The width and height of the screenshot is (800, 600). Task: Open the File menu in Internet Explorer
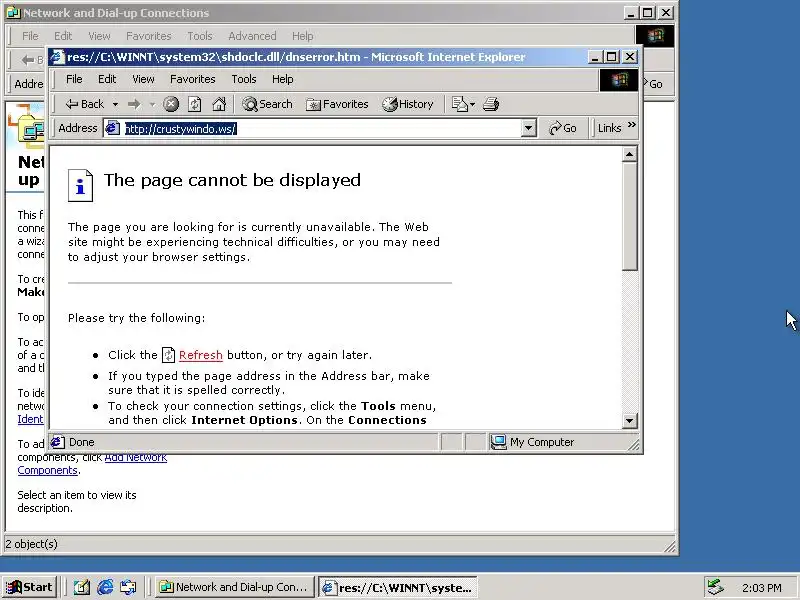pyautogui.click(x=74, y=79)
